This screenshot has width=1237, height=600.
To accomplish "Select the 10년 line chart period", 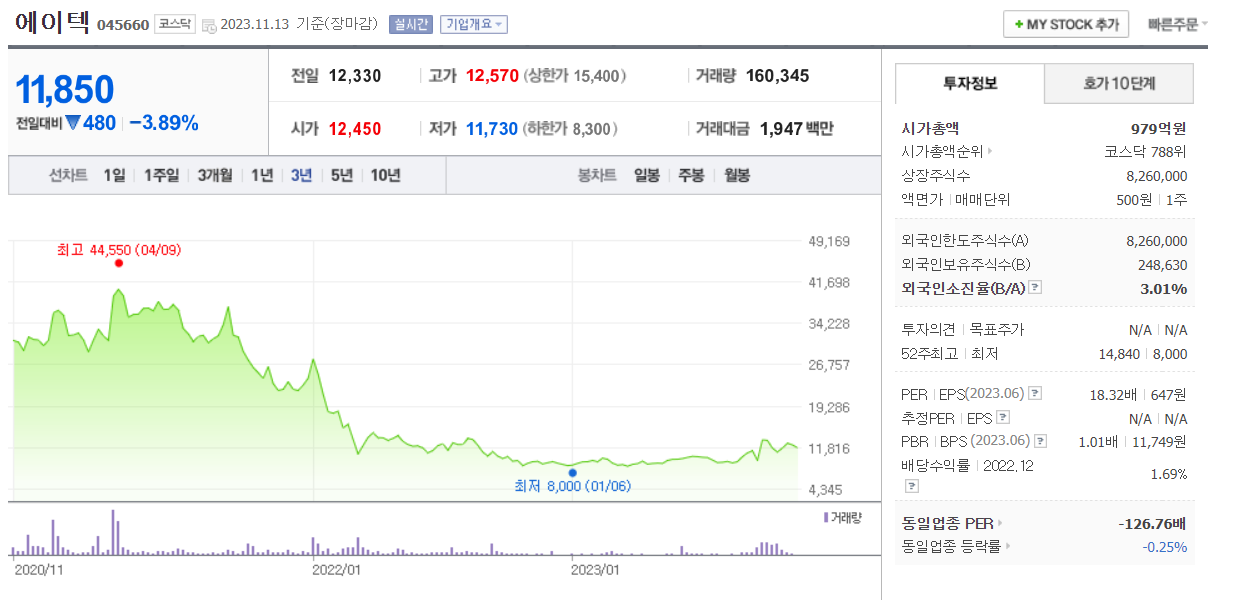I will 385,175.
